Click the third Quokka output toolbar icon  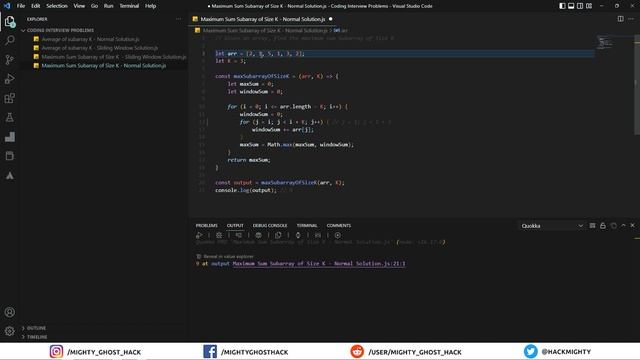(239, 235)
